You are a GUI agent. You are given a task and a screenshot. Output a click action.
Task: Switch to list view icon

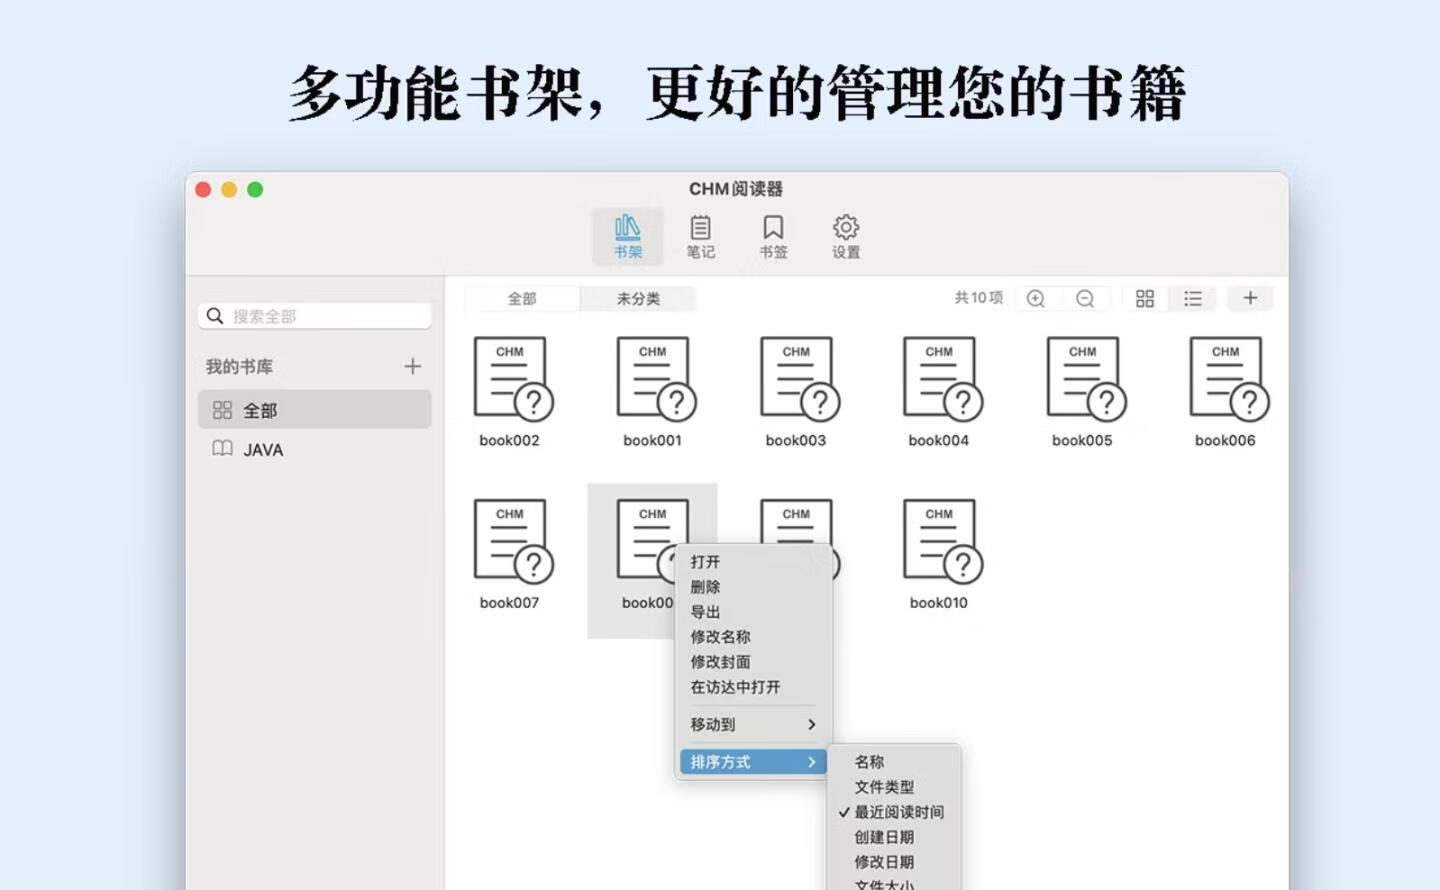tap(1193, 299)
